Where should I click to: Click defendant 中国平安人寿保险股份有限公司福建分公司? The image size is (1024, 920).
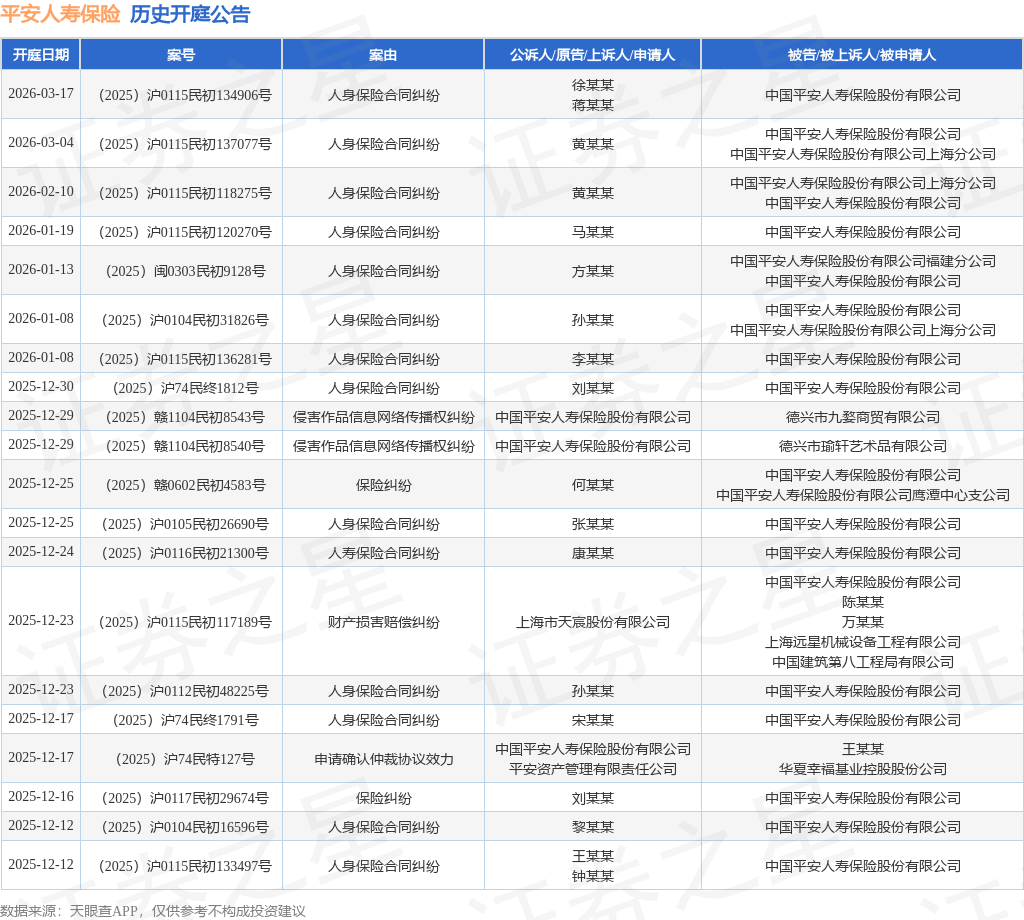(862, 261)
